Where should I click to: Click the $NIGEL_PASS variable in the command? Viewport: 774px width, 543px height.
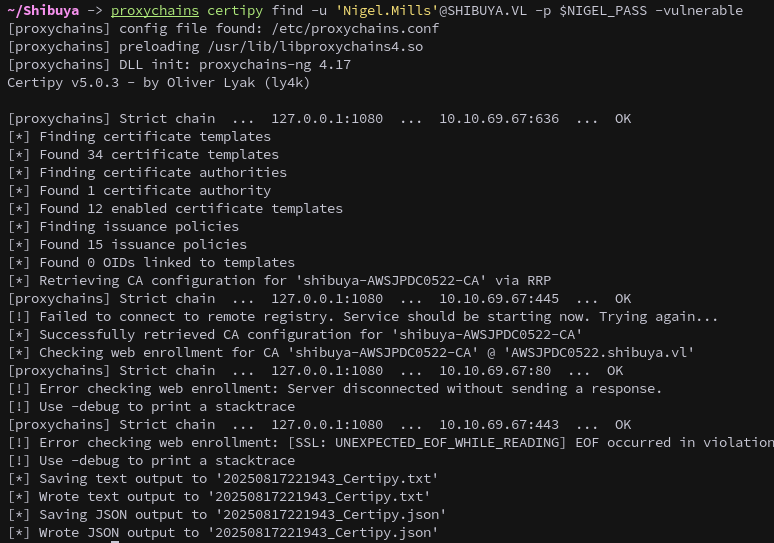603,10
